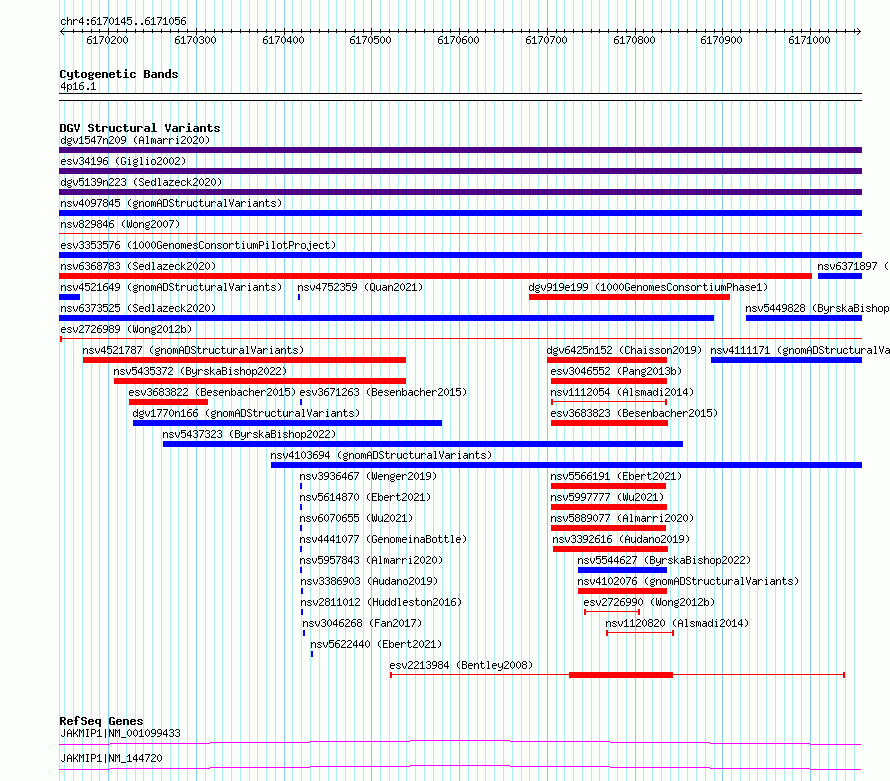Click nsv1112054 (Alsmadi2014) label
Viewport: 890px width, 781px height.
(622, 392)
